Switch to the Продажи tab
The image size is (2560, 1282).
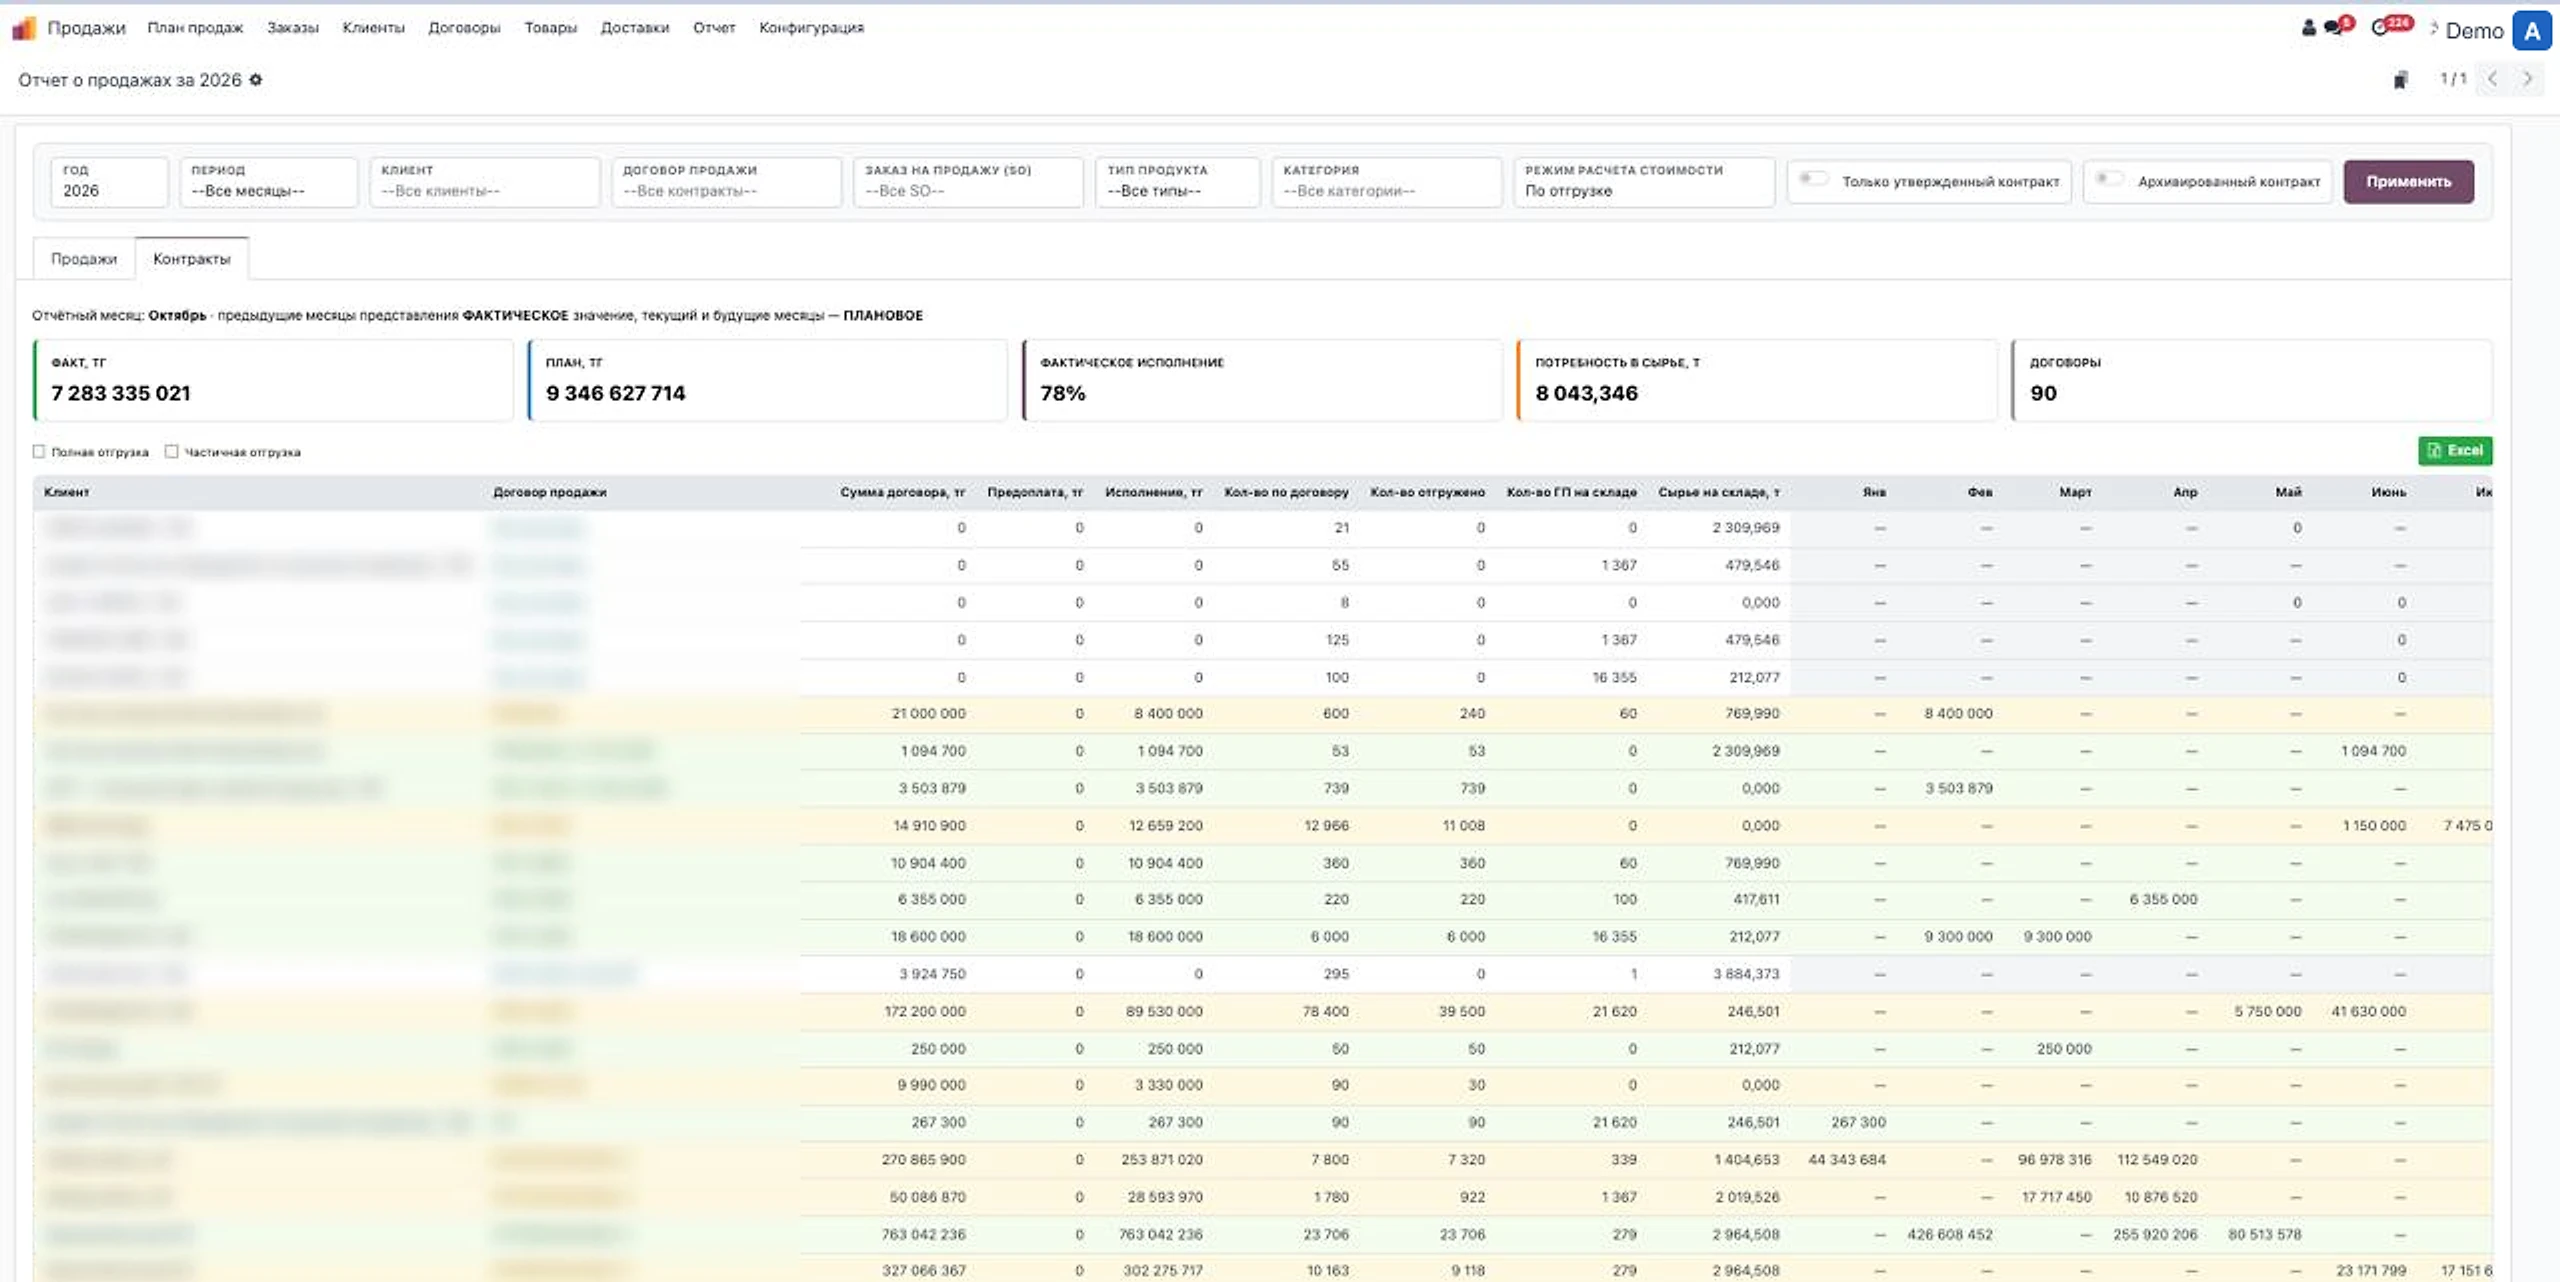click(84, 259)
